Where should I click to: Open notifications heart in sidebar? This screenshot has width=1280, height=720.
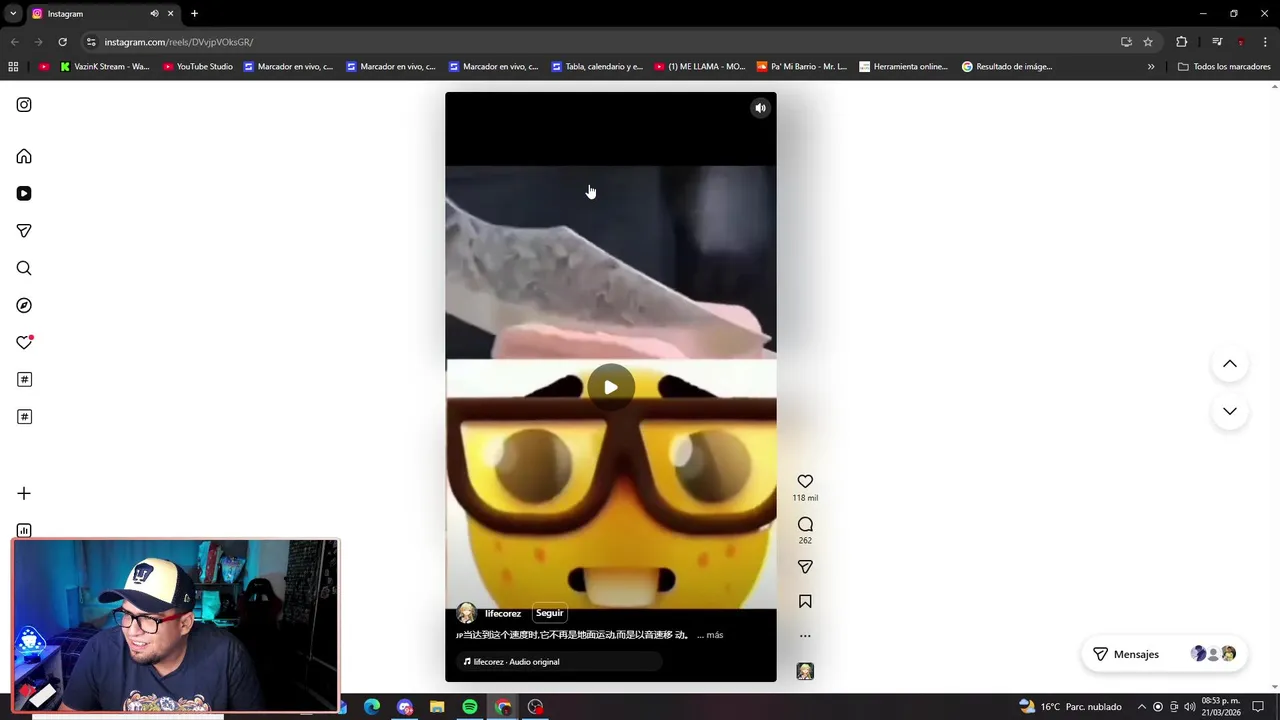pyautogui.click(x=24, y=342)
